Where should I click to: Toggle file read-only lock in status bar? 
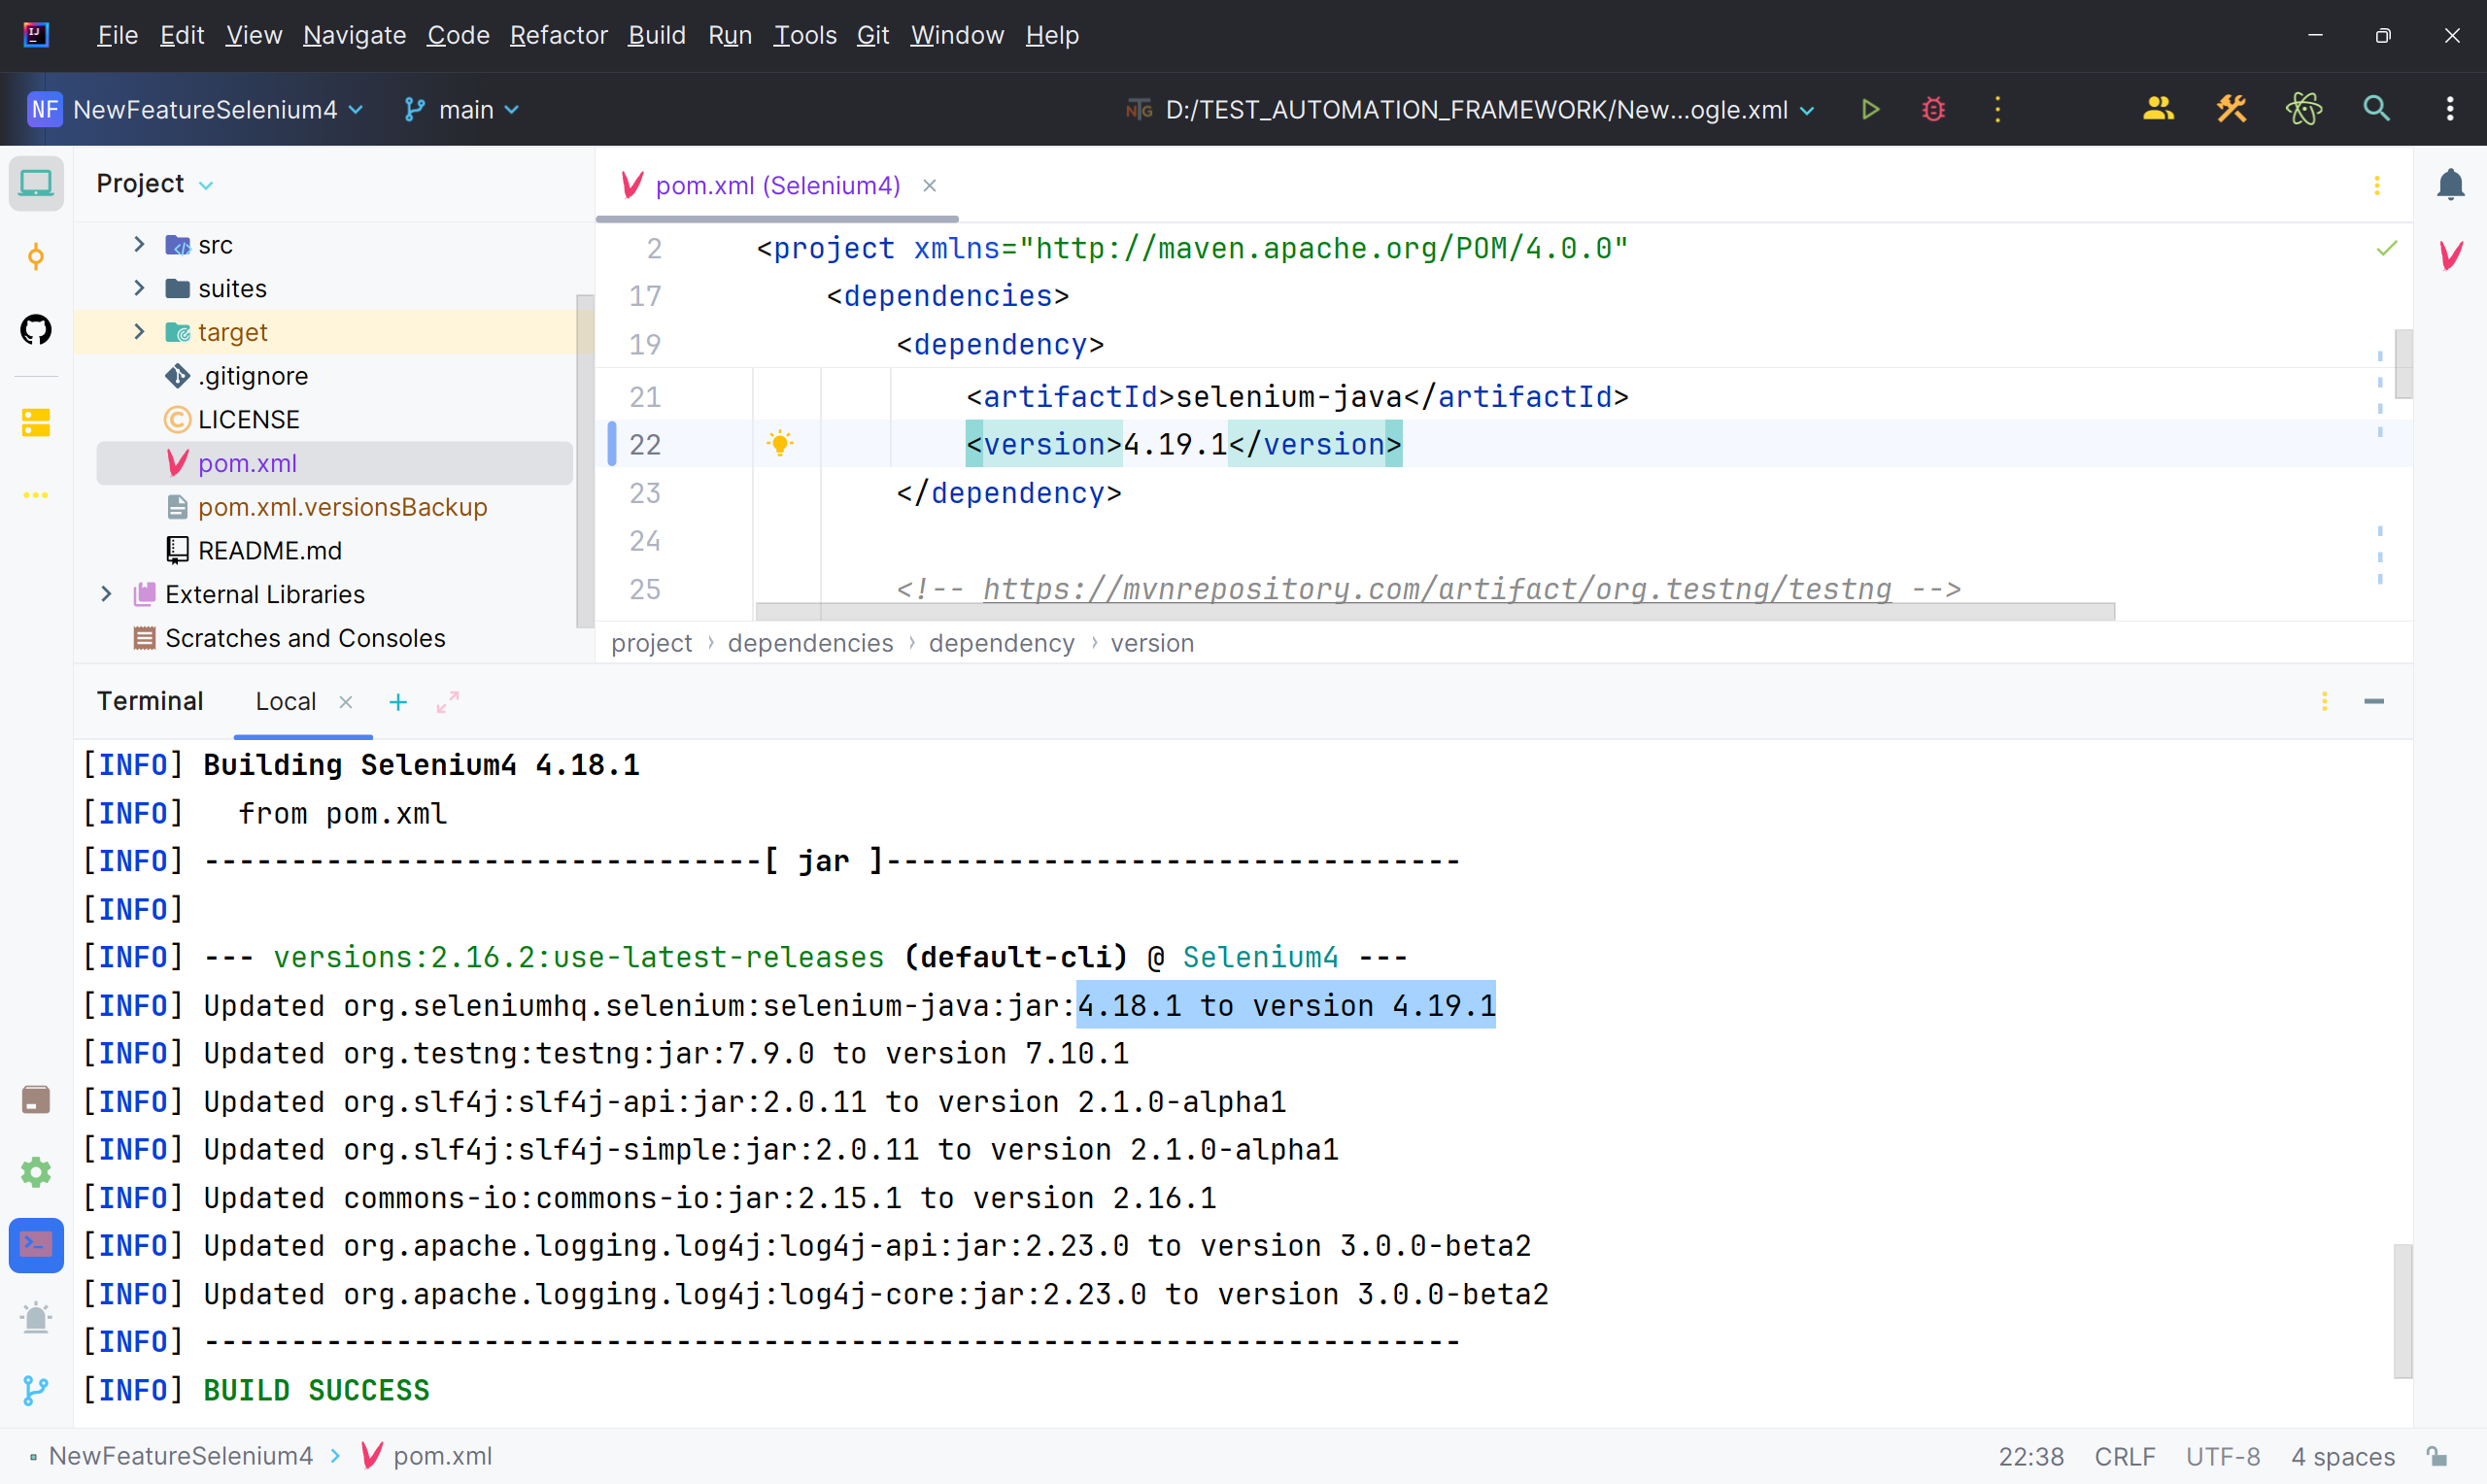point(2437,1456)
